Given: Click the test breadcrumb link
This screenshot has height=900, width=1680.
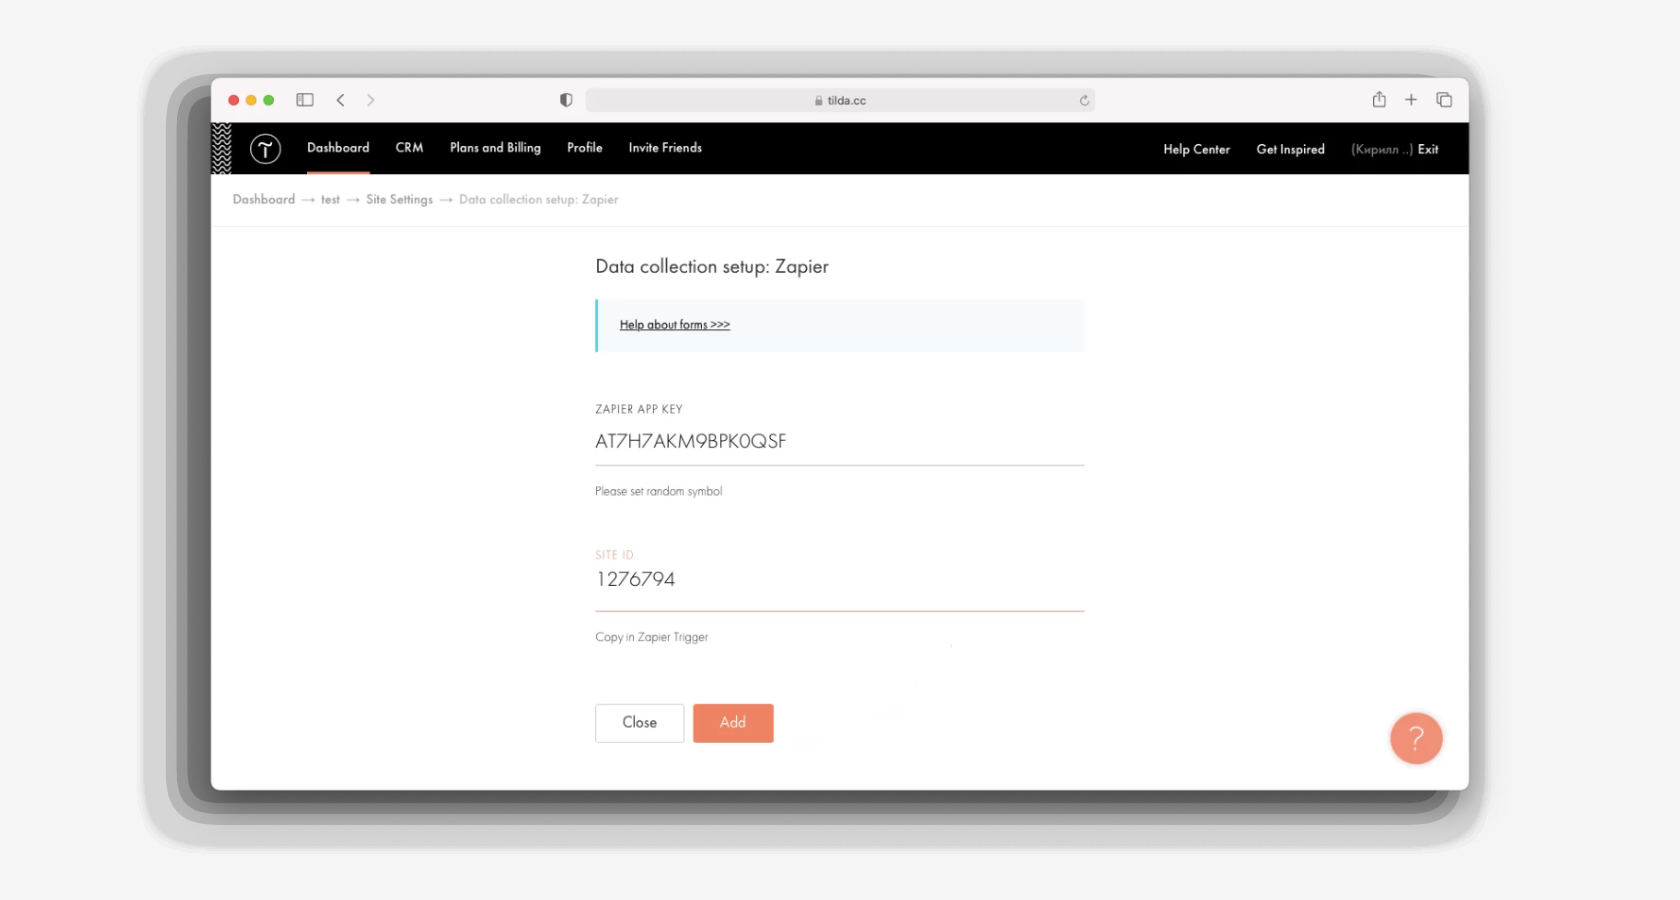Looking at the screenshot, I should pos(330,200).
